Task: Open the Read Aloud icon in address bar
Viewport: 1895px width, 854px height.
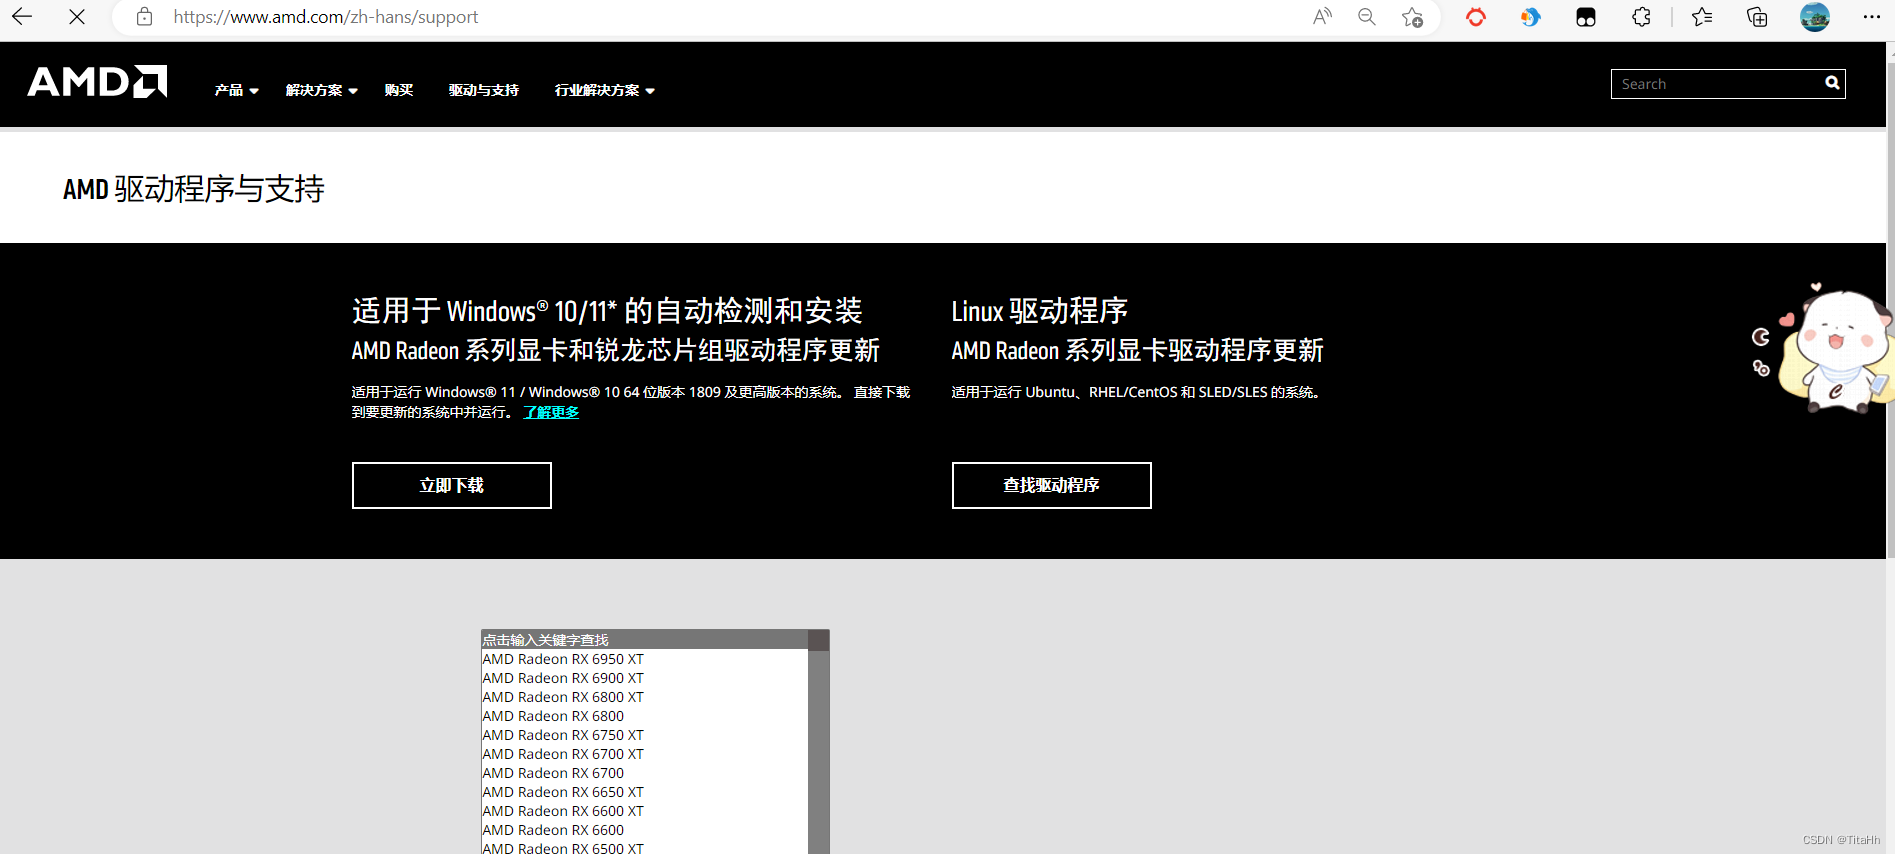Action: coord(1322,17)
